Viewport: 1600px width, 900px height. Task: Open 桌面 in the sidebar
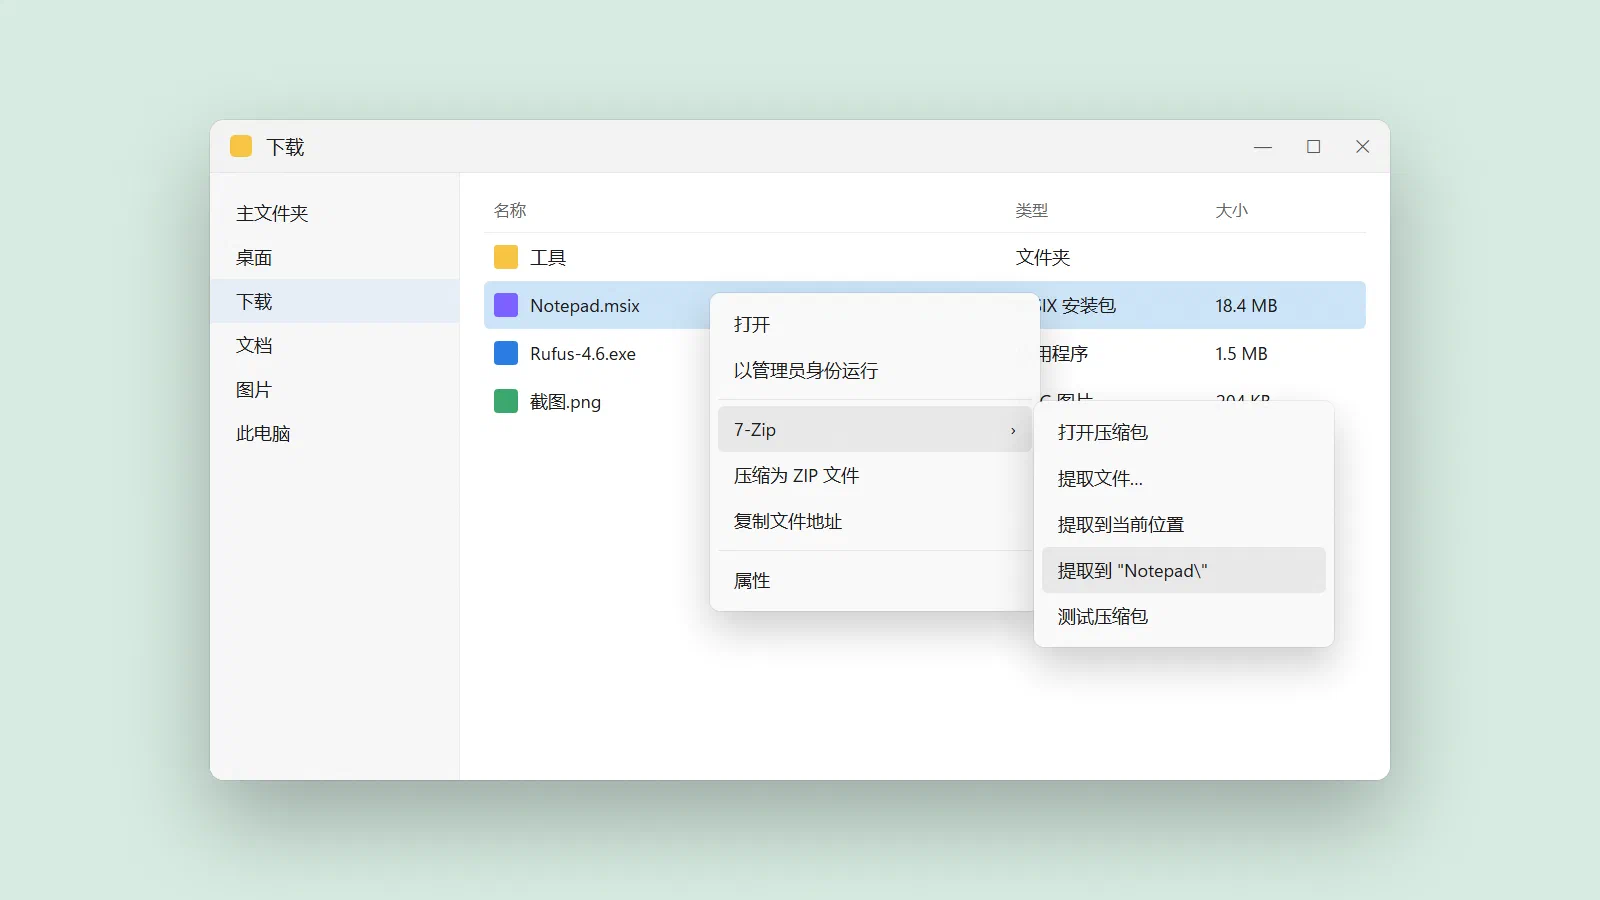click(334, 257)
